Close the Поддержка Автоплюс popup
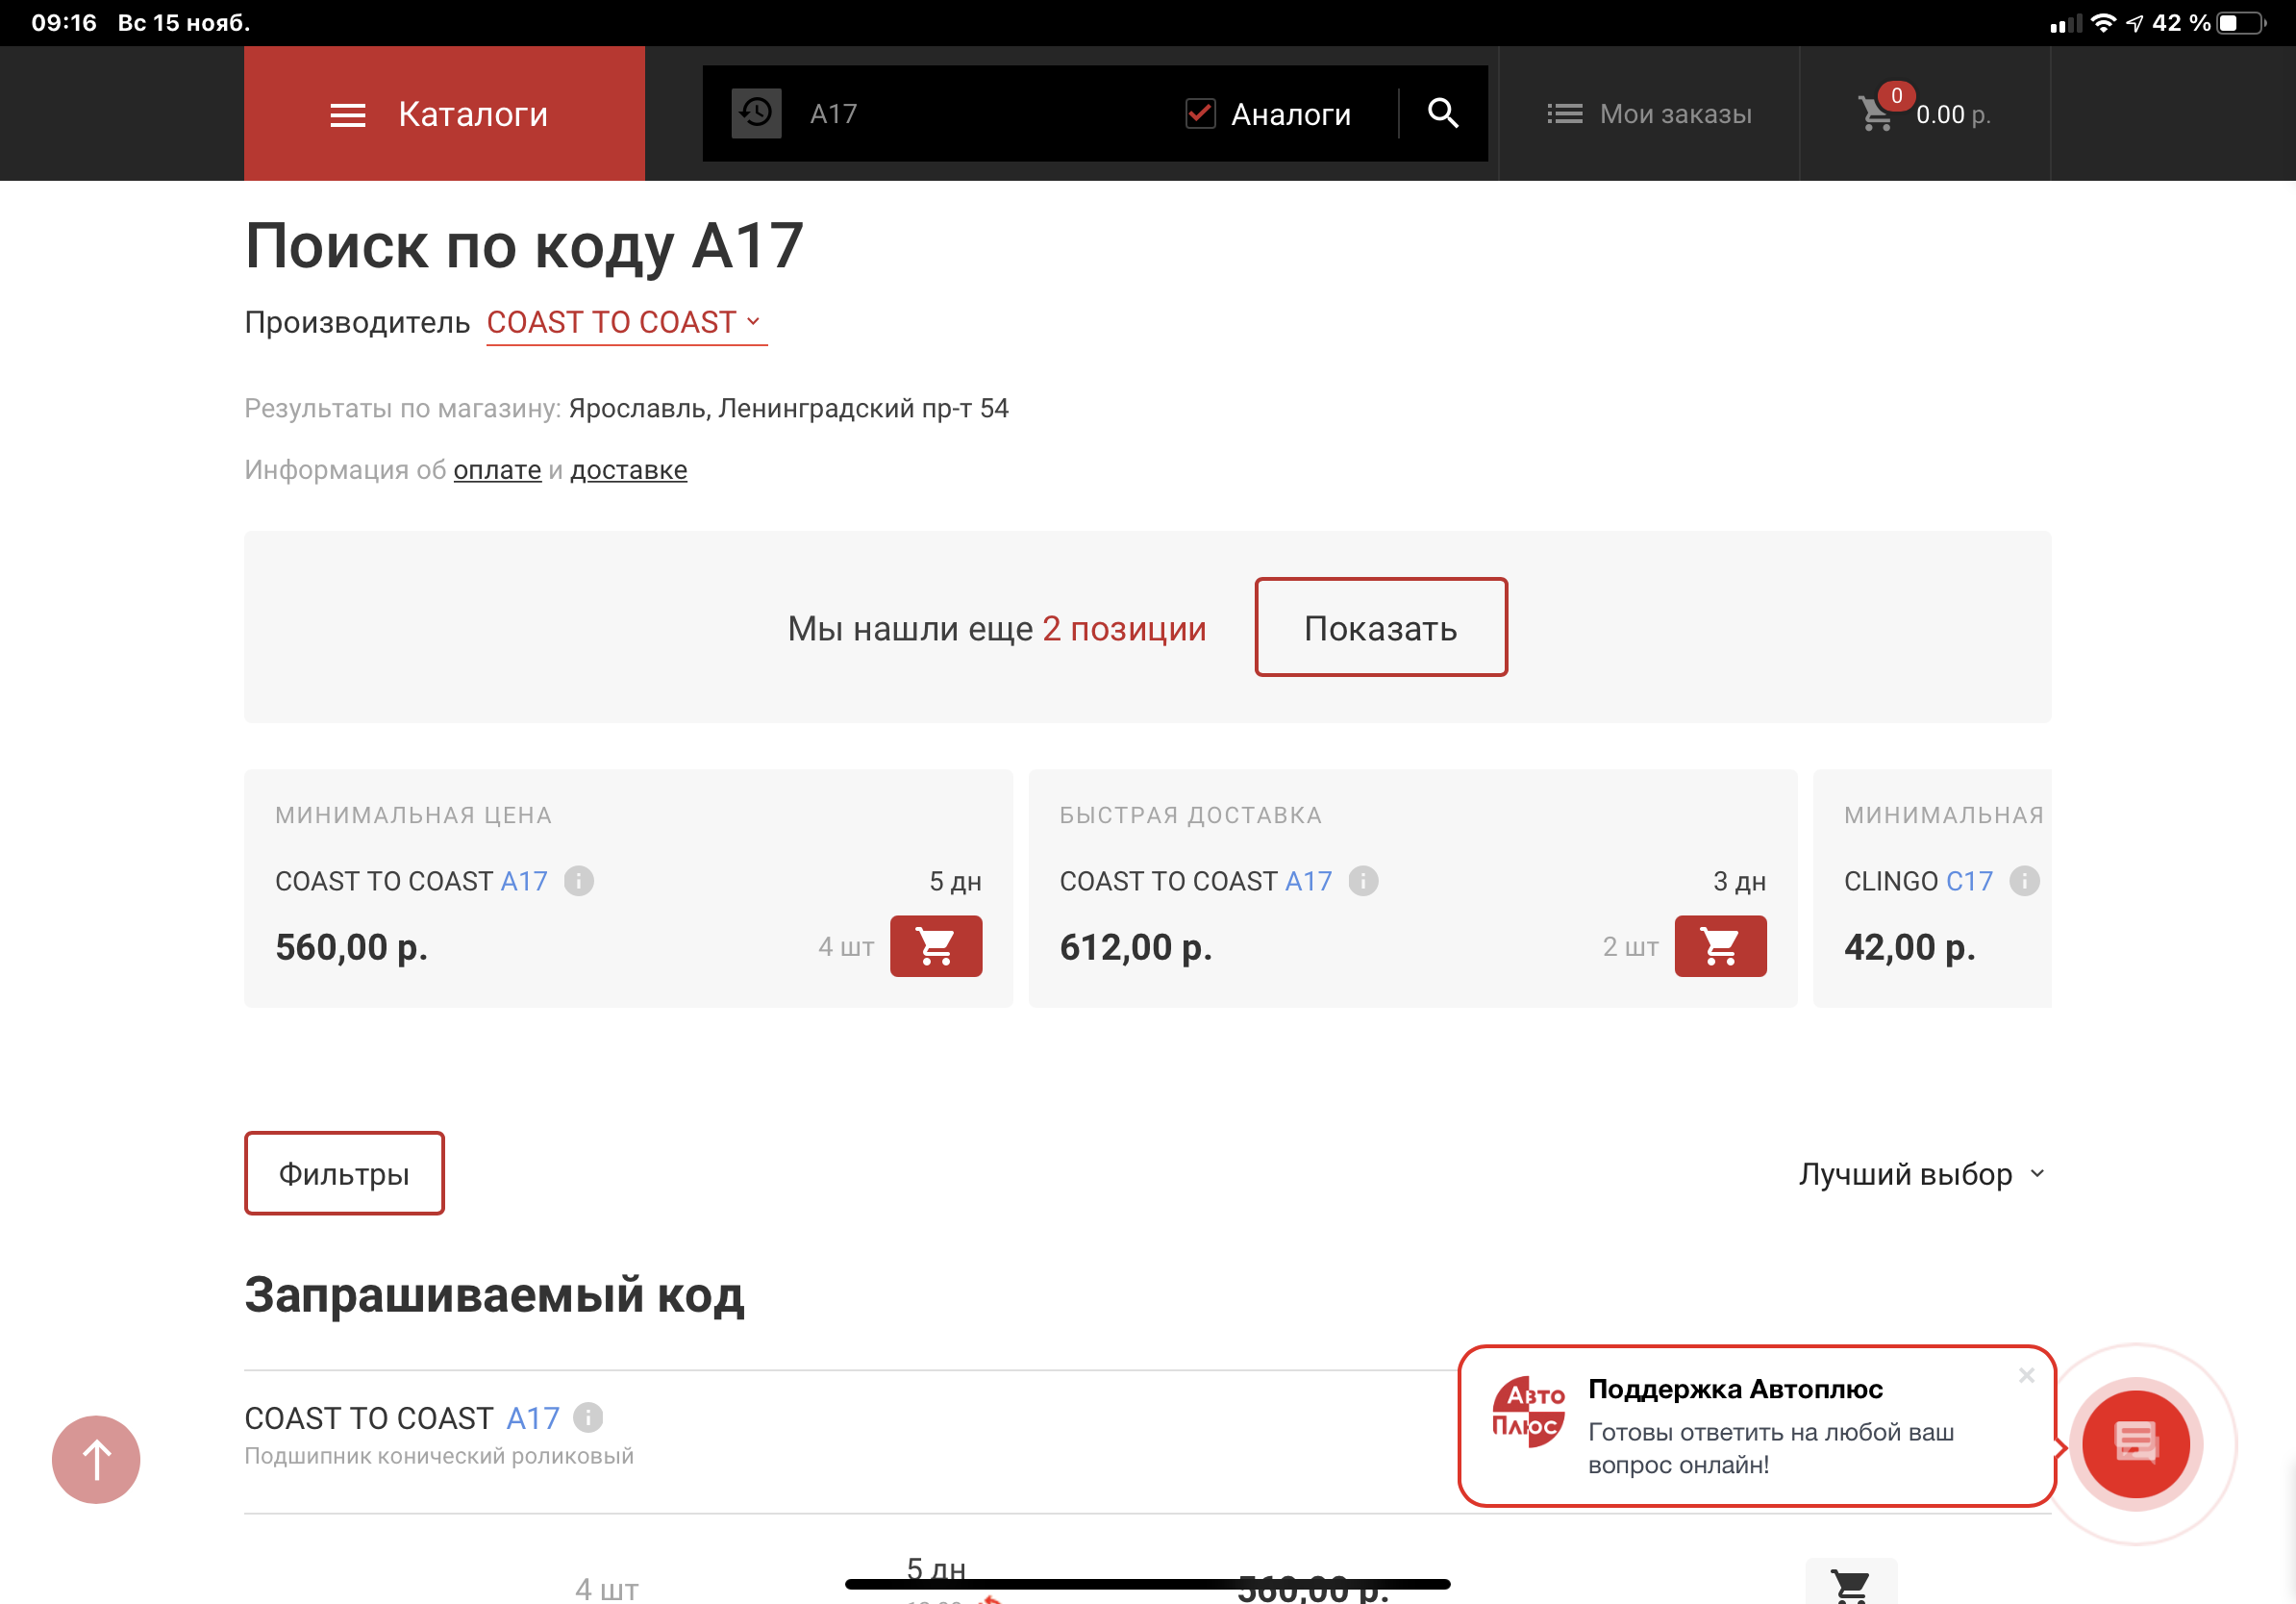The image size is (2296, 1604). [2026, 1375]
